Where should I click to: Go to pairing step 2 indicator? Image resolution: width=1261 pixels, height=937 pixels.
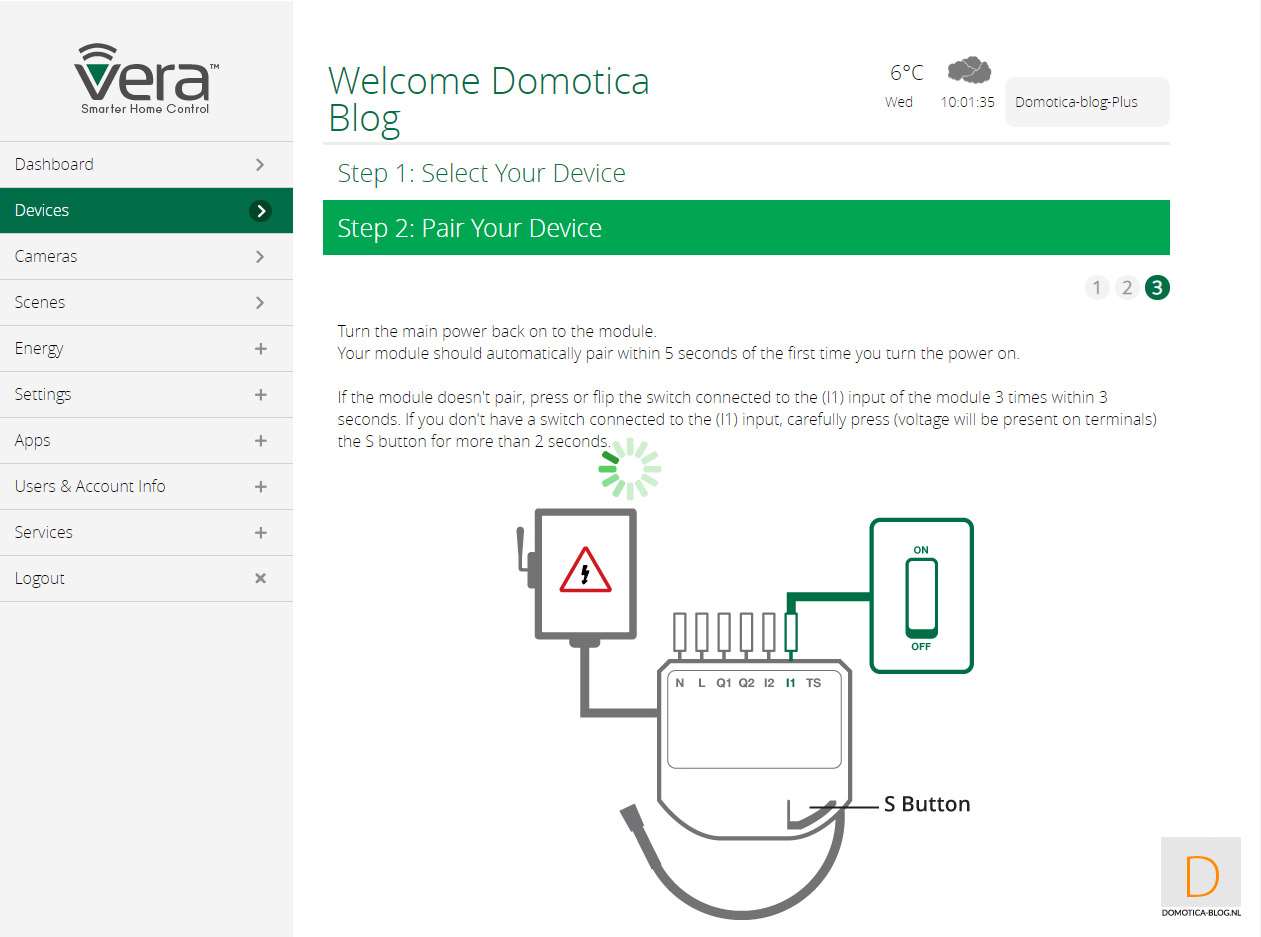[1127, 288]
